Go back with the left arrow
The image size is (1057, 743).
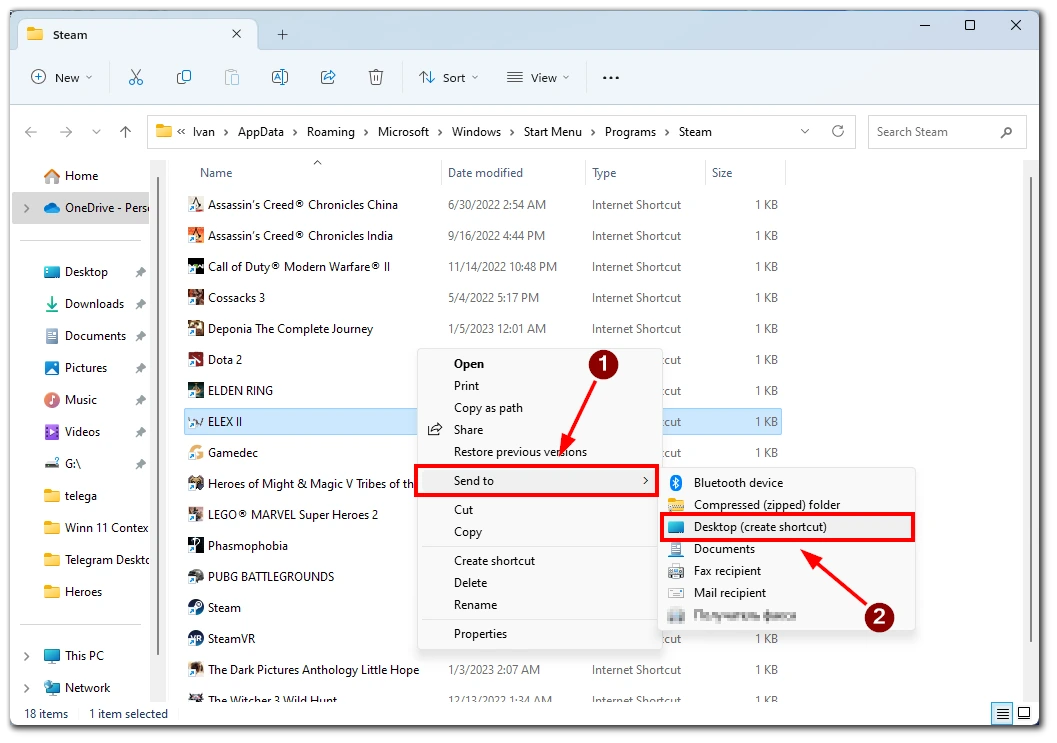coord(31,131)
